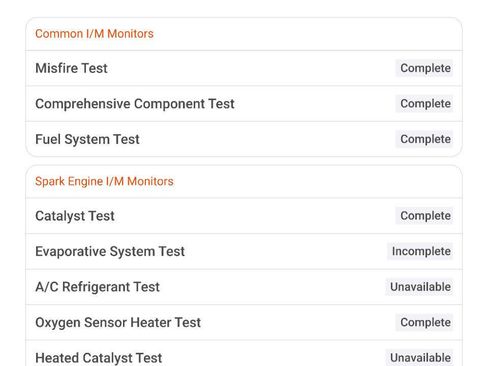
Task: Select the Catalyst Test row
Action: coord(244,216)
